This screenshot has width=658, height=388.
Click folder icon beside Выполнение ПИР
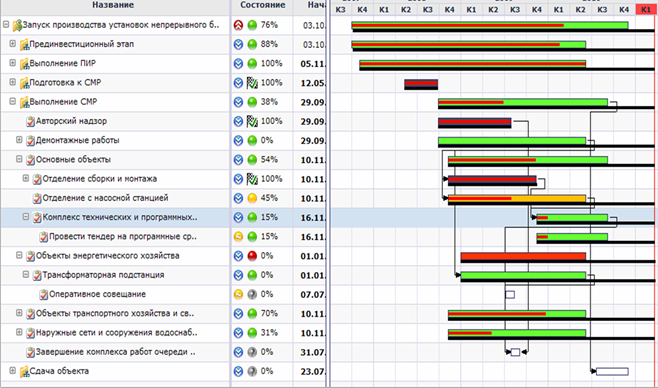[x=24, y=64]
